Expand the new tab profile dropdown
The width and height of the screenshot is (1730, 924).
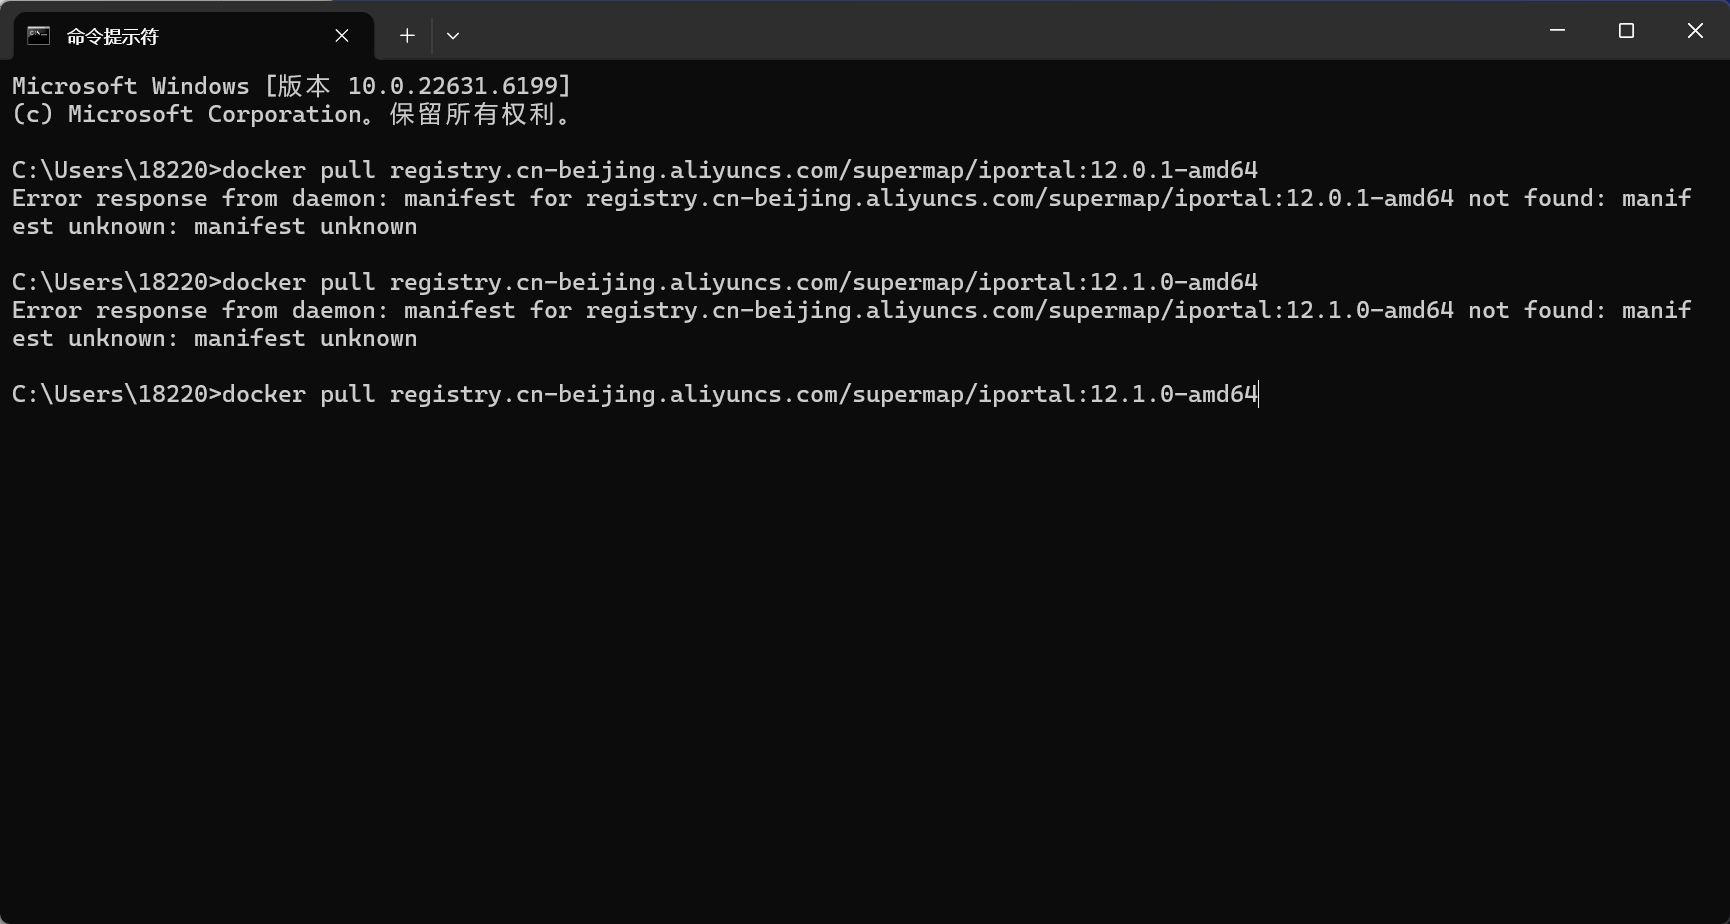453,36
